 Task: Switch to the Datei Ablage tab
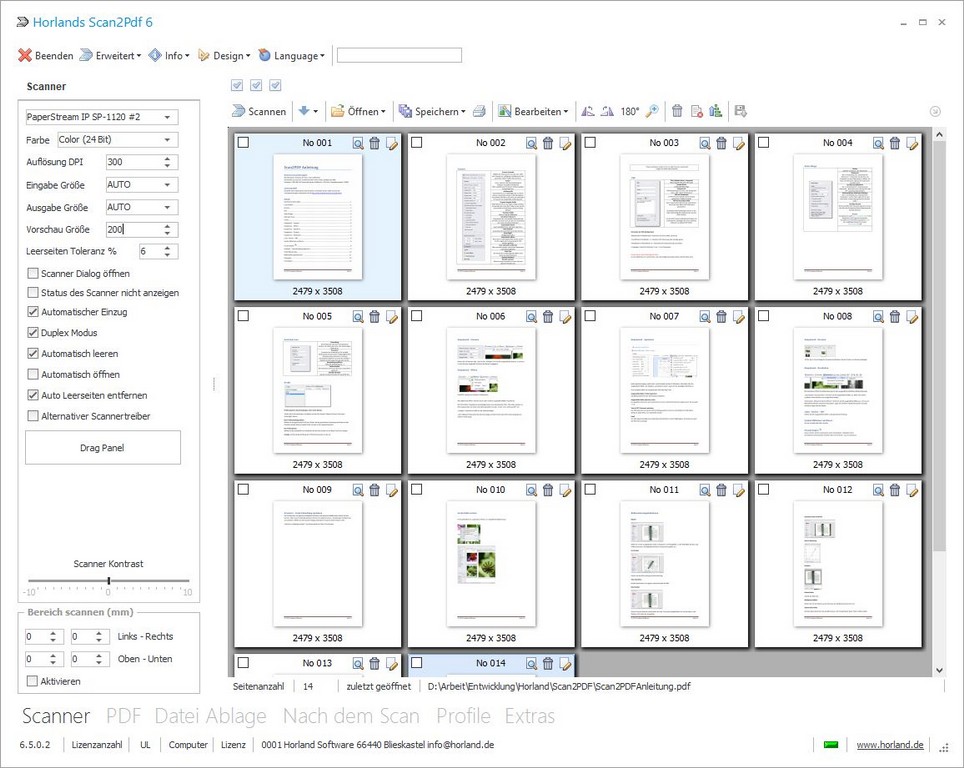click(210, 716)
